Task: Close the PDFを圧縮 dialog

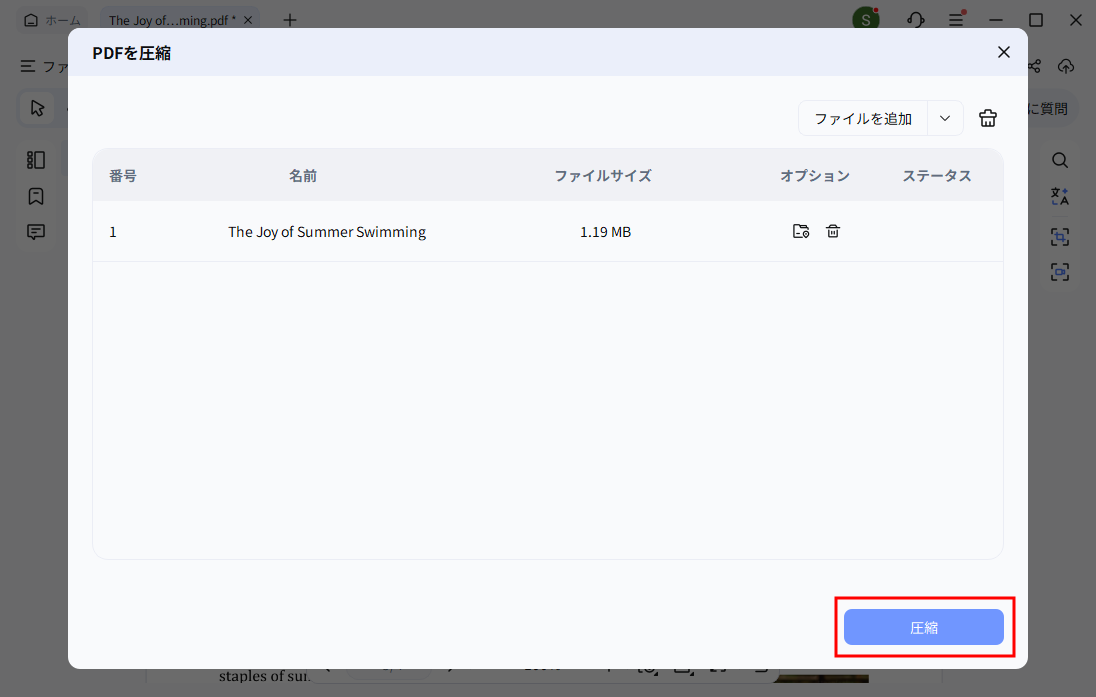Action: click(1004, 52)
